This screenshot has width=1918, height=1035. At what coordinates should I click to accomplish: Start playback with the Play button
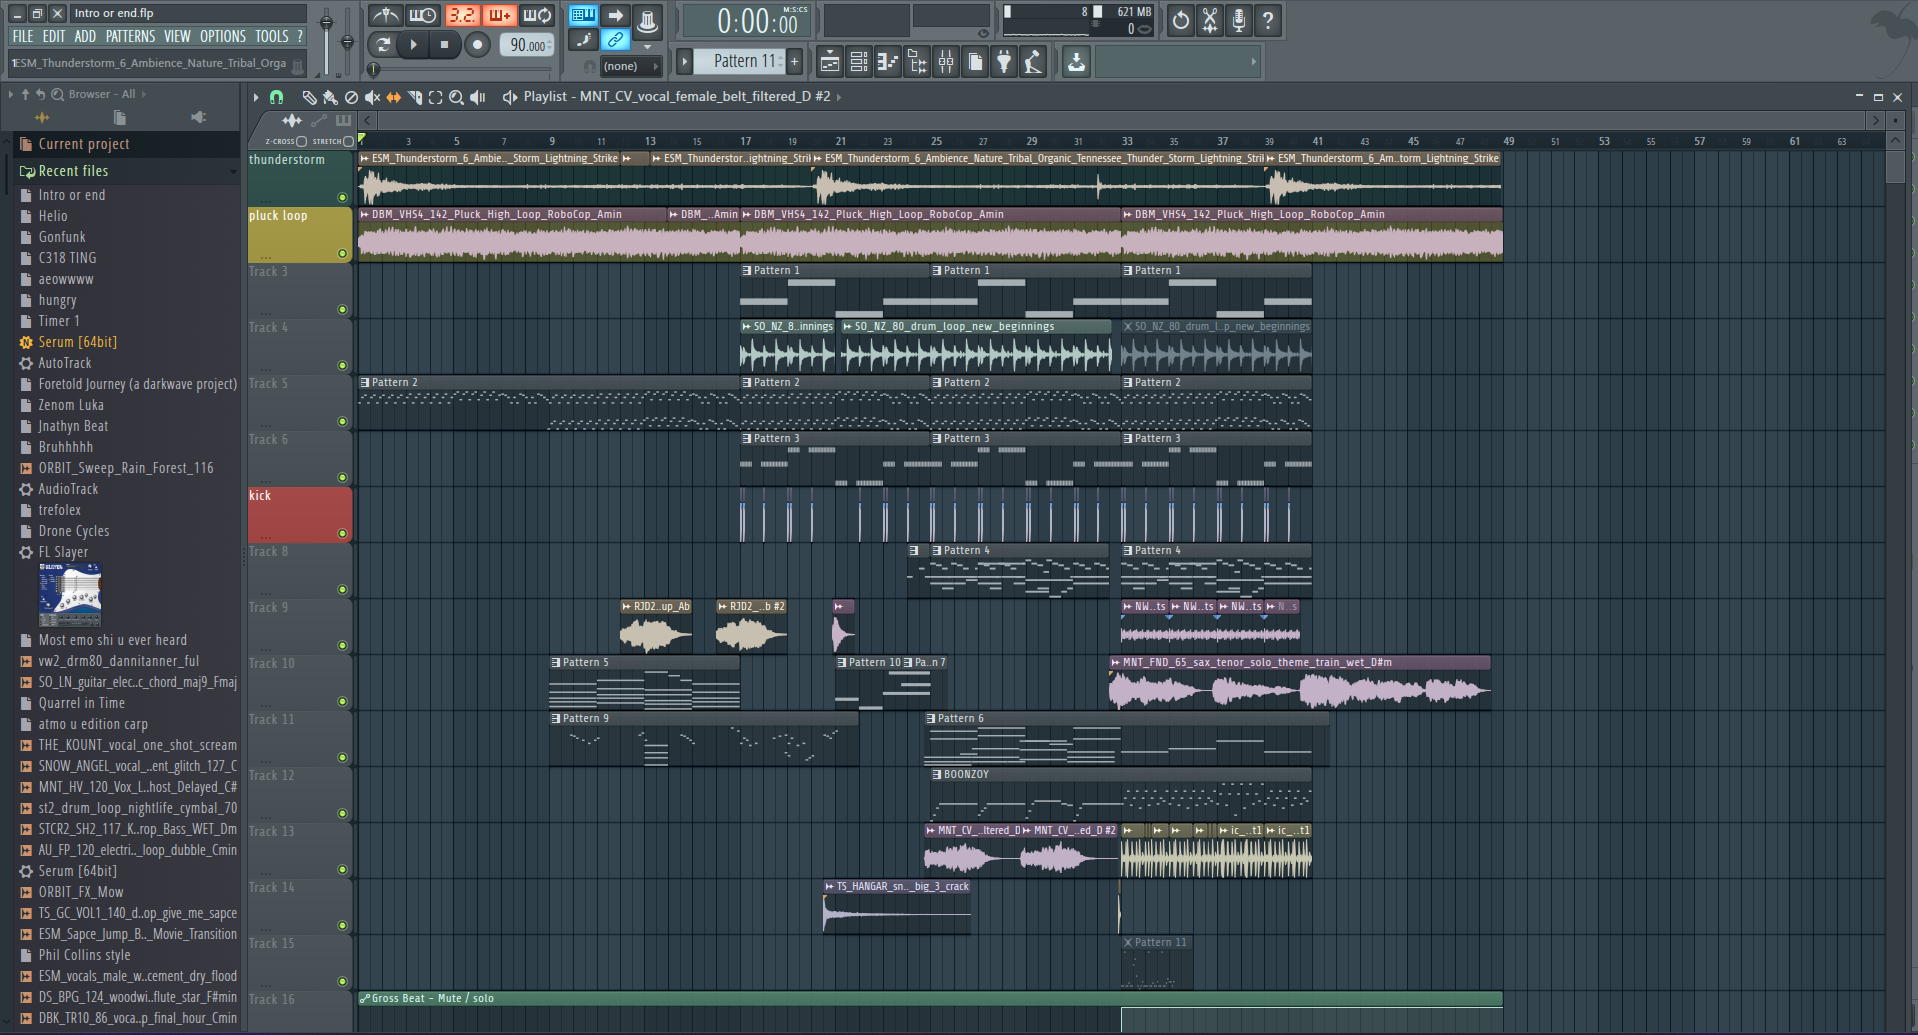(413, 44)
